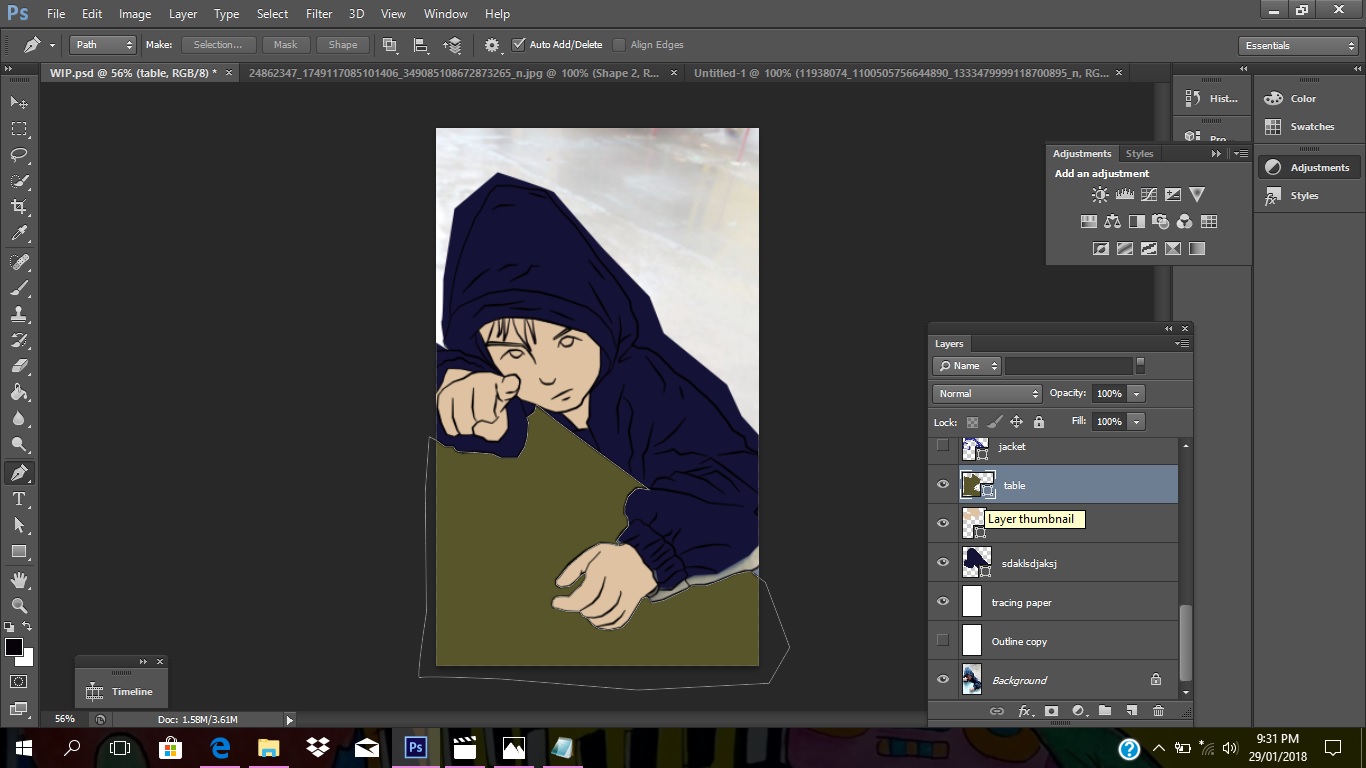Select the Brush tool
This screenshot has height=768, width=1366.
pyautogui.click(x=19, y=288)
